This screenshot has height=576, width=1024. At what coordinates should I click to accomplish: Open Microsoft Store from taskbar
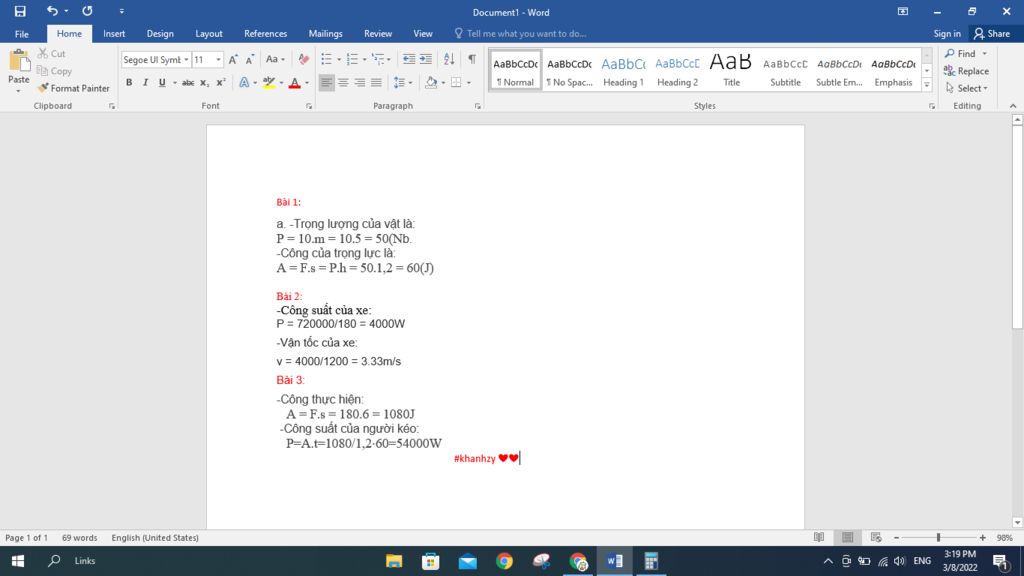click(x=430, y=561)
